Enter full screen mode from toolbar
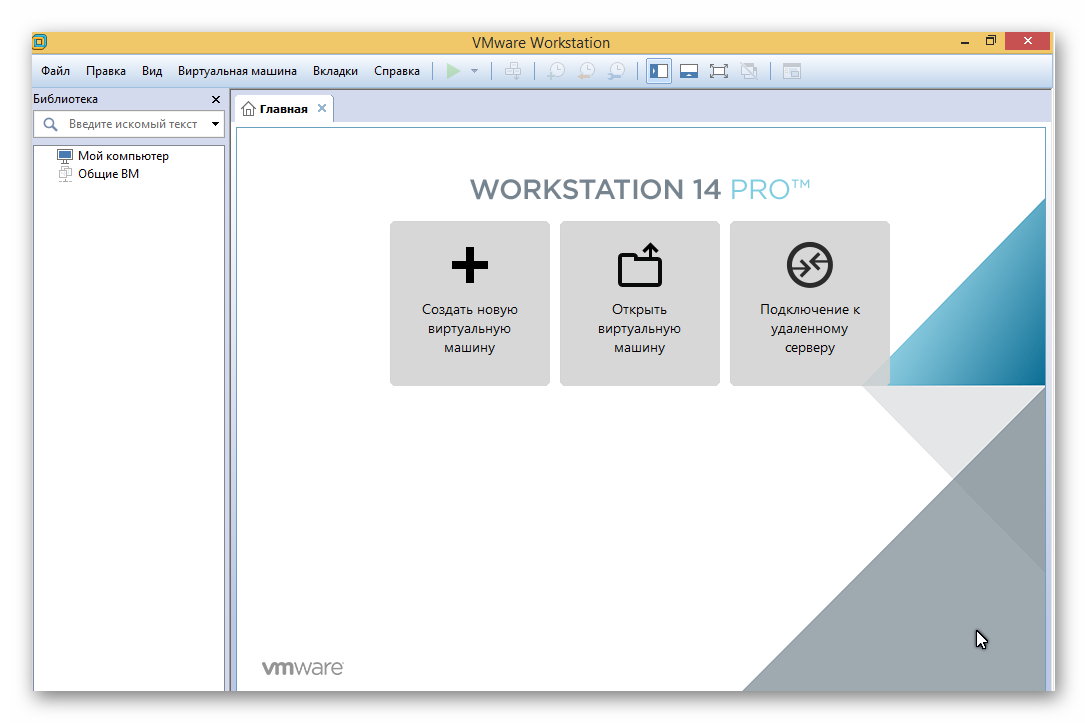This screenshot has height=723, width=1087. pyautogui.click(x=719, y=71)
